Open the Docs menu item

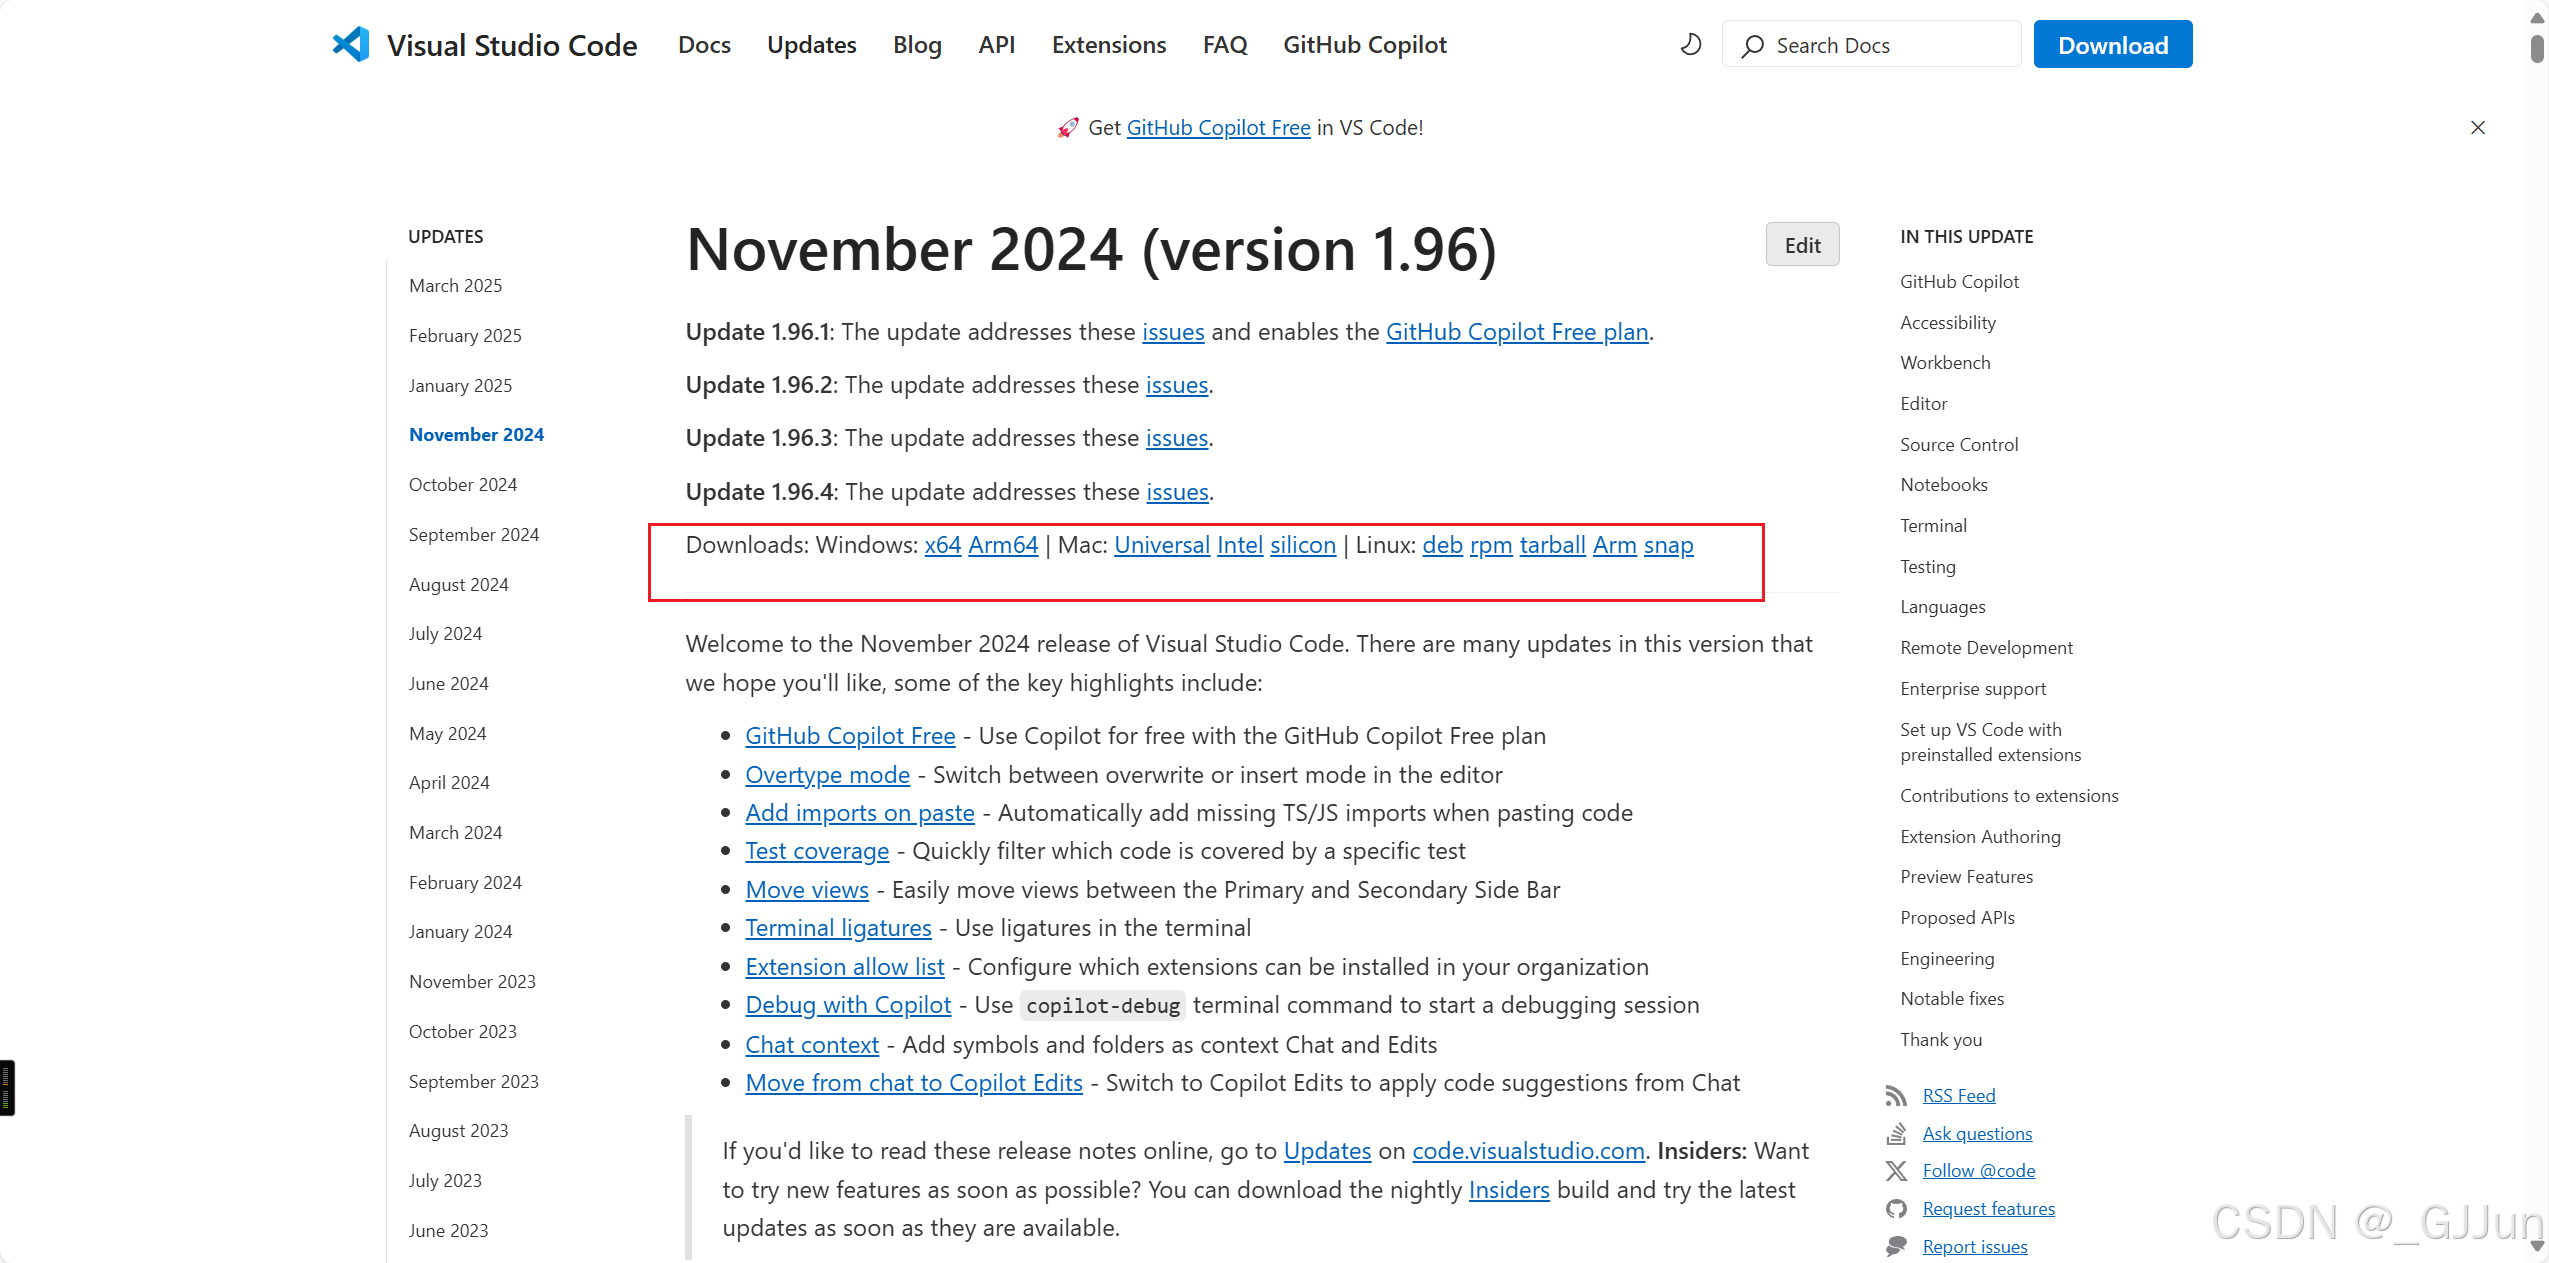coord(704,44)
